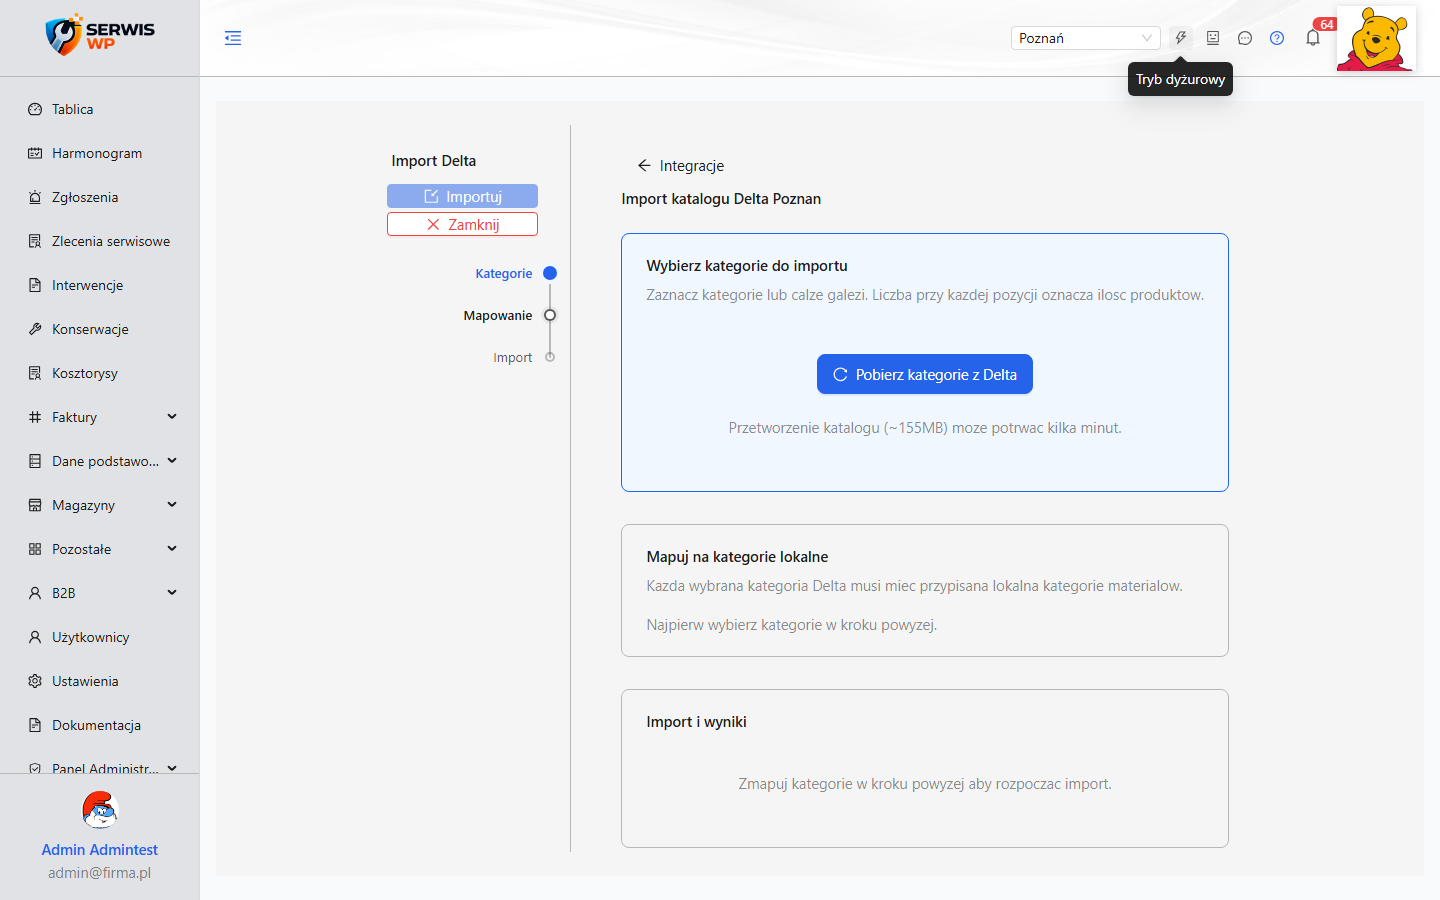Click the Konserwacje wrench icon
1440x900 pixels.
pos(35,329)
